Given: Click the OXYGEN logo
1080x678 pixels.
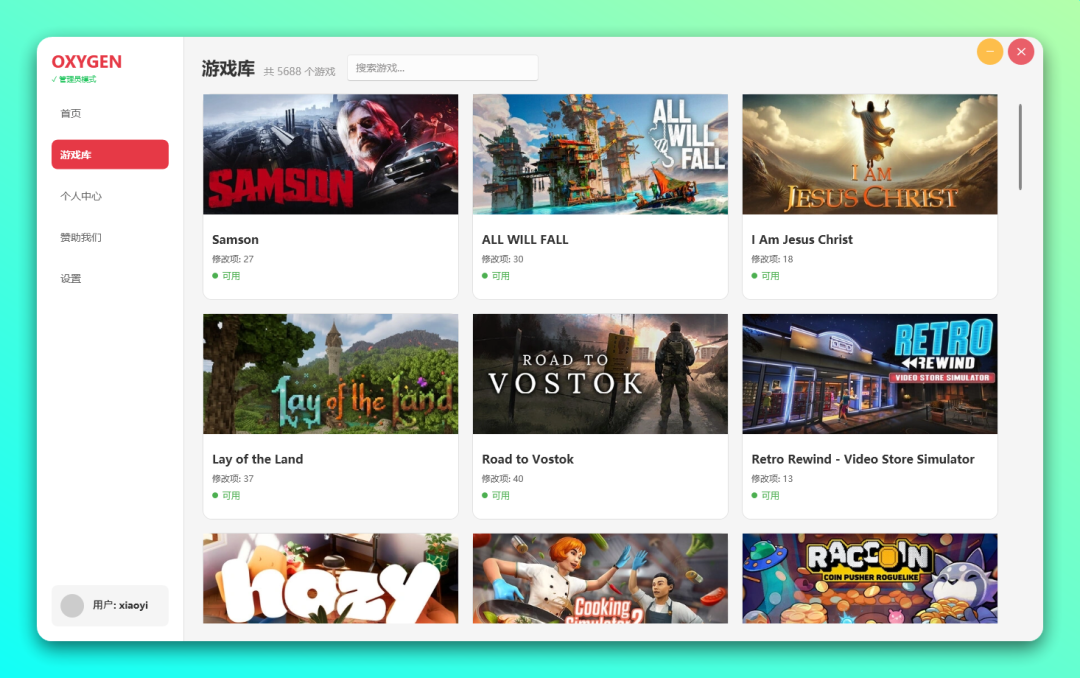Looking at the screenshot, I should (87, 62).
